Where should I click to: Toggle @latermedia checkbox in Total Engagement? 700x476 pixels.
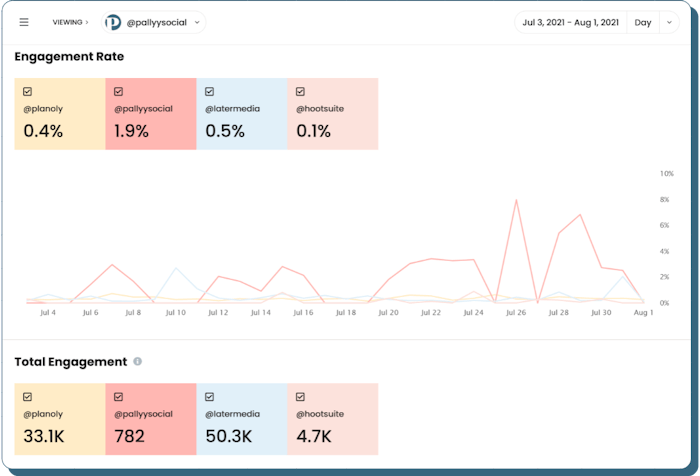tap(209, 397)
